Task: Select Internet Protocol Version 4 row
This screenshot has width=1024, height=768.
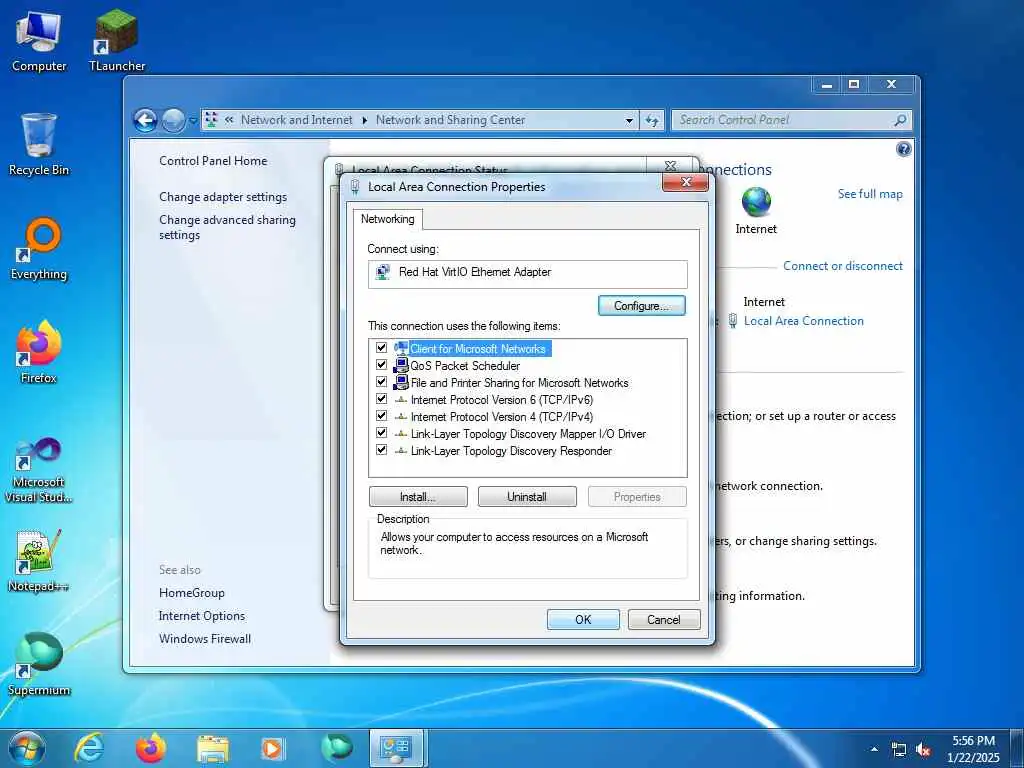Action: coord(502,417)
